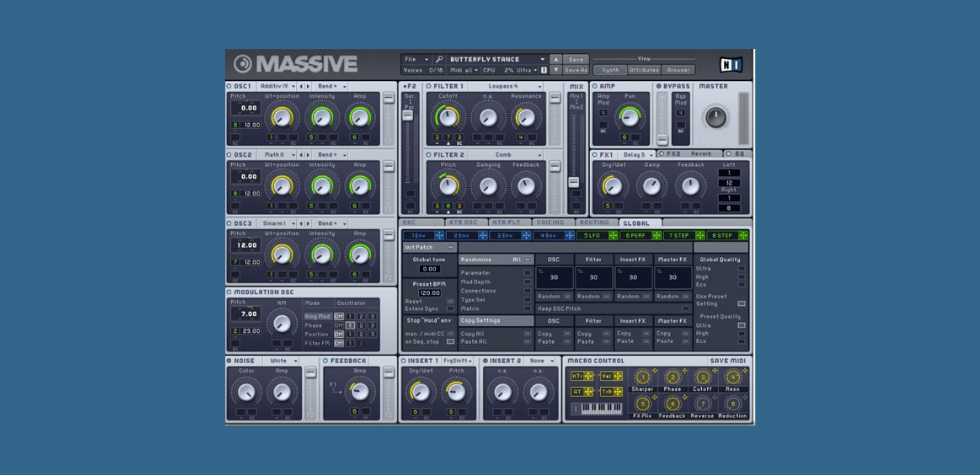Click macro knob 6 Feedback
Image resolution: width=980 pixels, height=475 pixels.
672,404
